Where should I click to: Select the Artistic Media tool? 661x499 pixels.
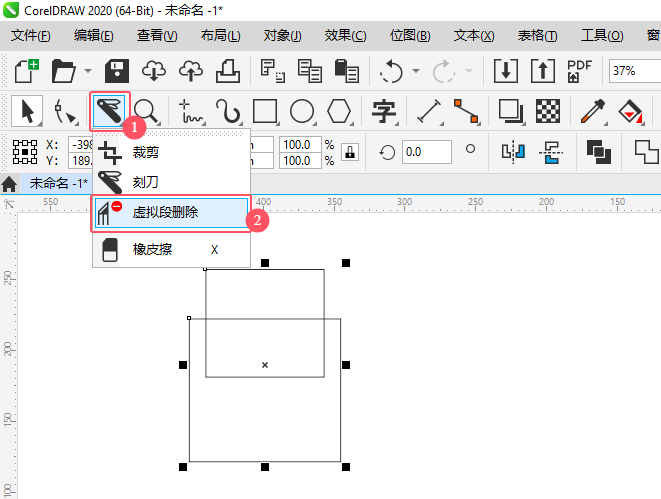pyautogui.click(x=228, y=111)
